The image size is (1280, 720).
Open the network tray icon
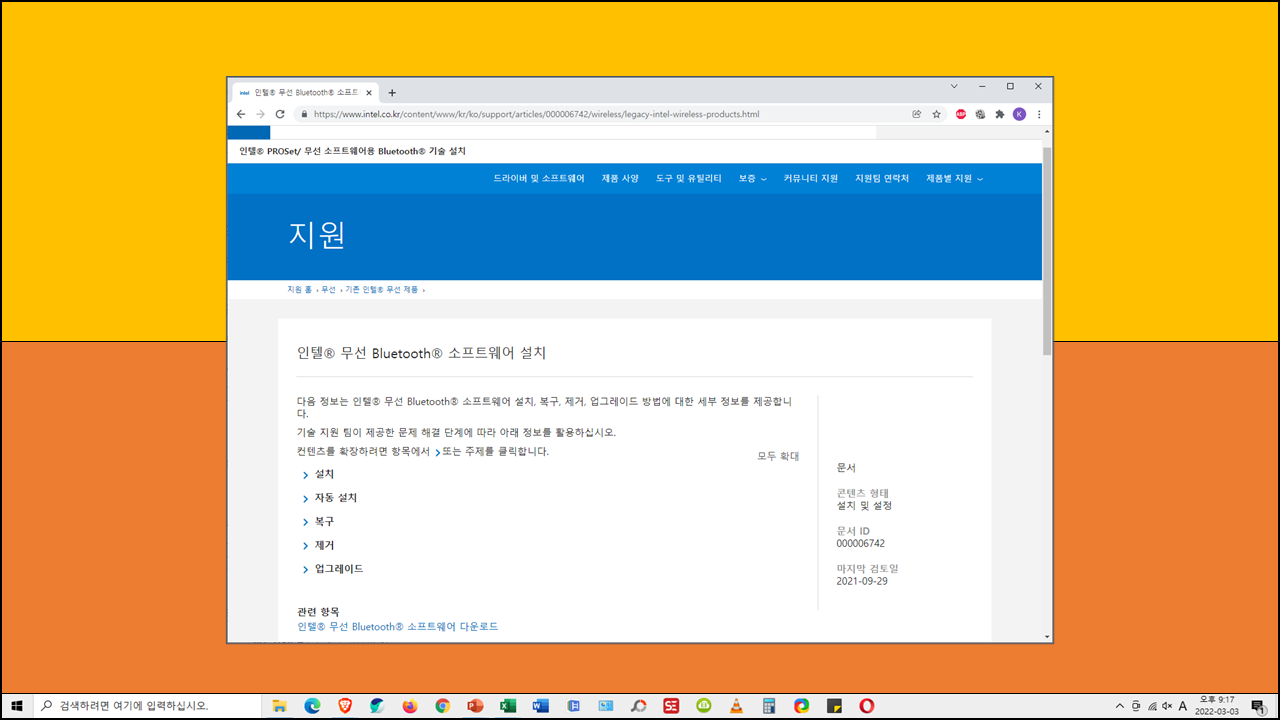click(1152, 706)
